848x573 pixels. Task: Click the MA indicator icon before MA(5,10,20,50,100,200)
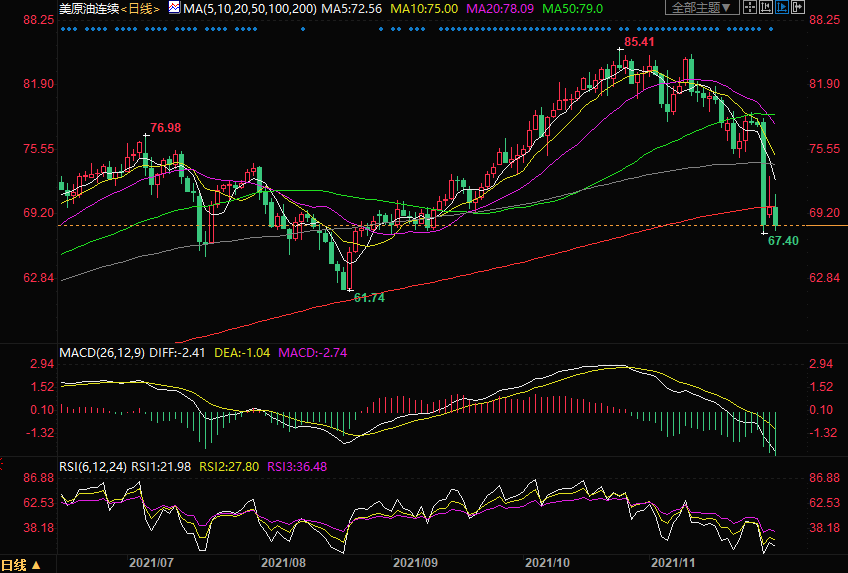pyautogui.click(x=174, y=8)
